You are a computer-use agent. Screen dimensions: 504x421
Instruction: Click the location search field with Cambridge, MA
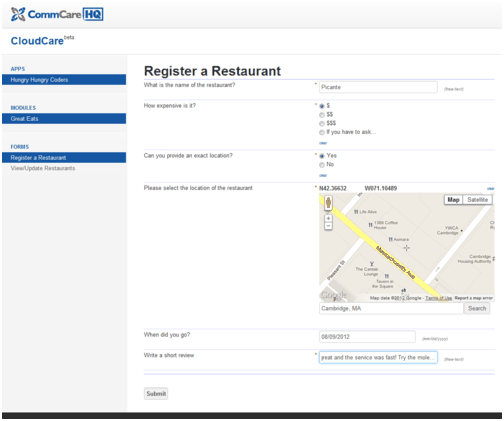pos(391,309)
